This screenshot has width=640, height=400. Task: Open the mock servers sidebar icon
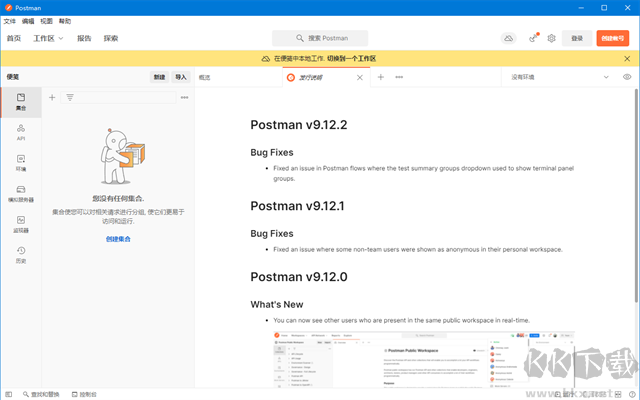tap(21, 193)
